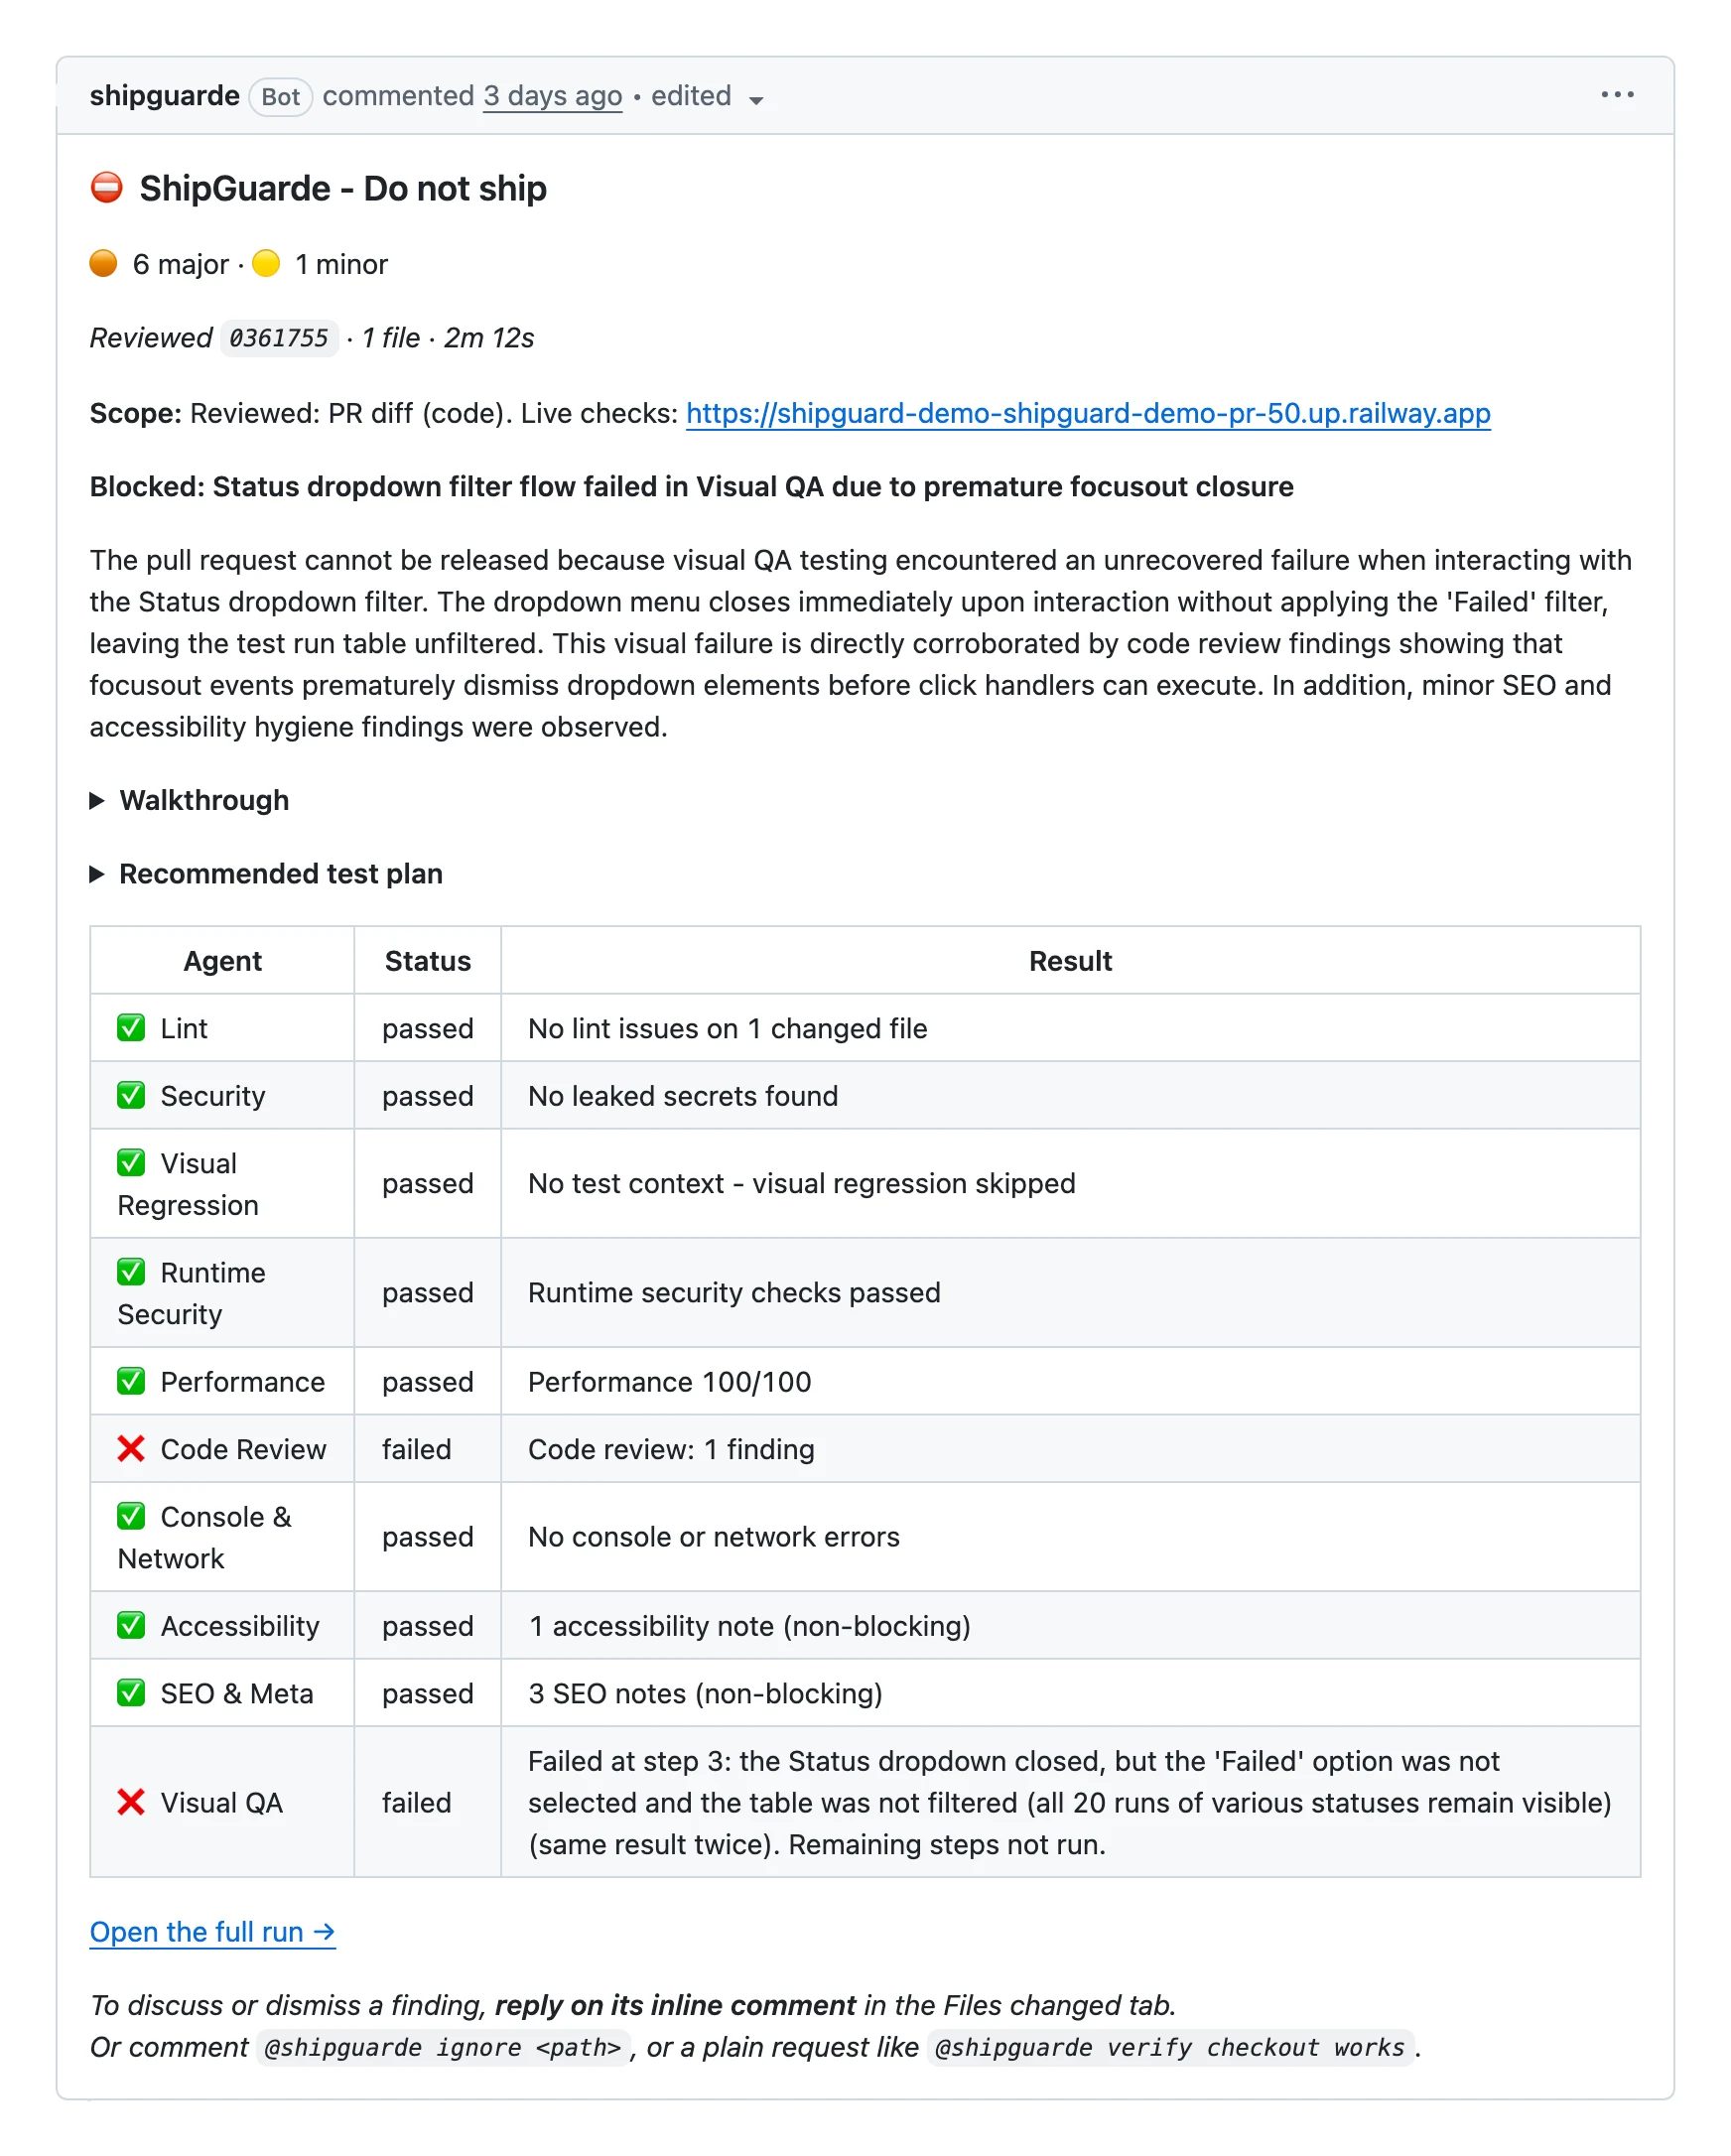
Task: Click the green check icon for Performance
Action: point(131,1380)
